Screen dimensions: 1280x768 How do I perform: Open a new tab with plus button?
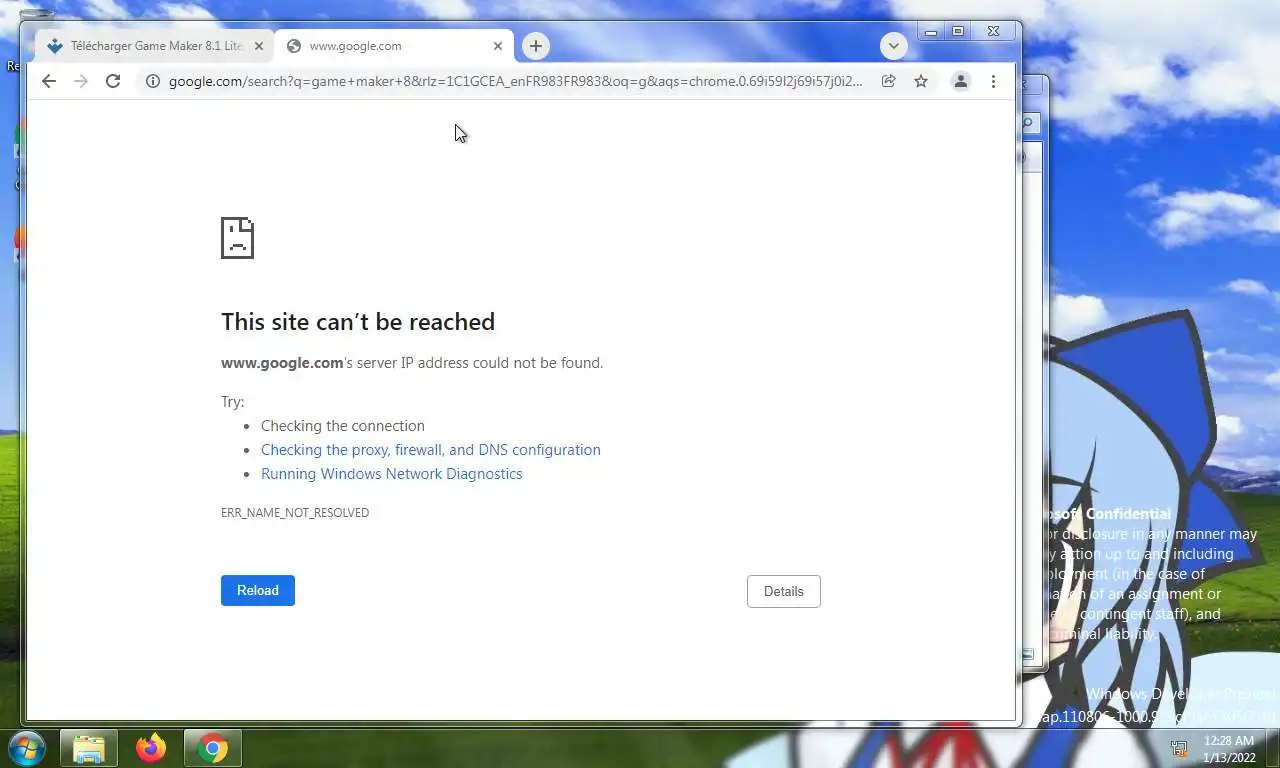tap(536, 46)
